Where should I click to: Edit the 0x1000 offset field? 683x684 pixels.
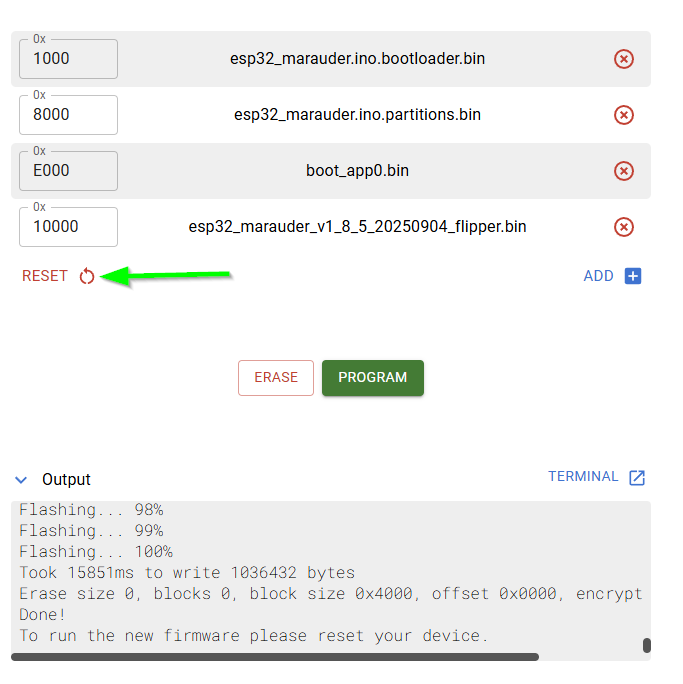tap(68, 59)
